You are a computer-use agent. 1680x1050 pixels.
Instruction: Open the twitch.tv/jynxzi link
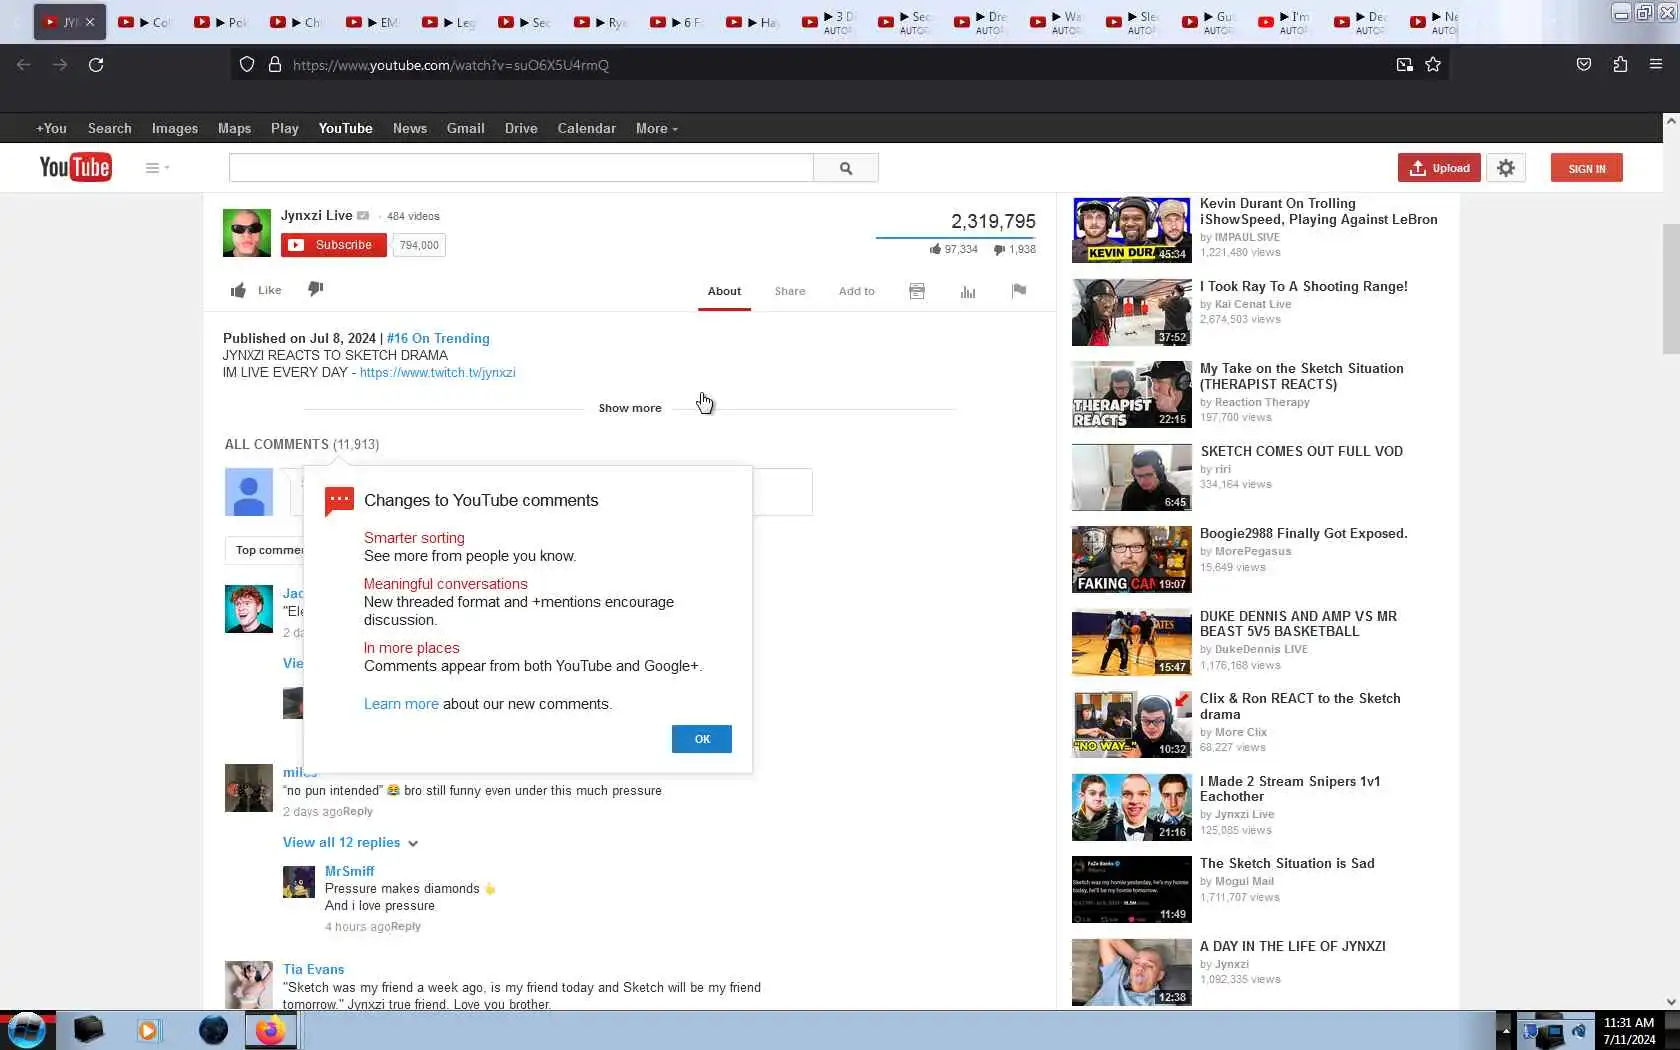coord(438,372)
